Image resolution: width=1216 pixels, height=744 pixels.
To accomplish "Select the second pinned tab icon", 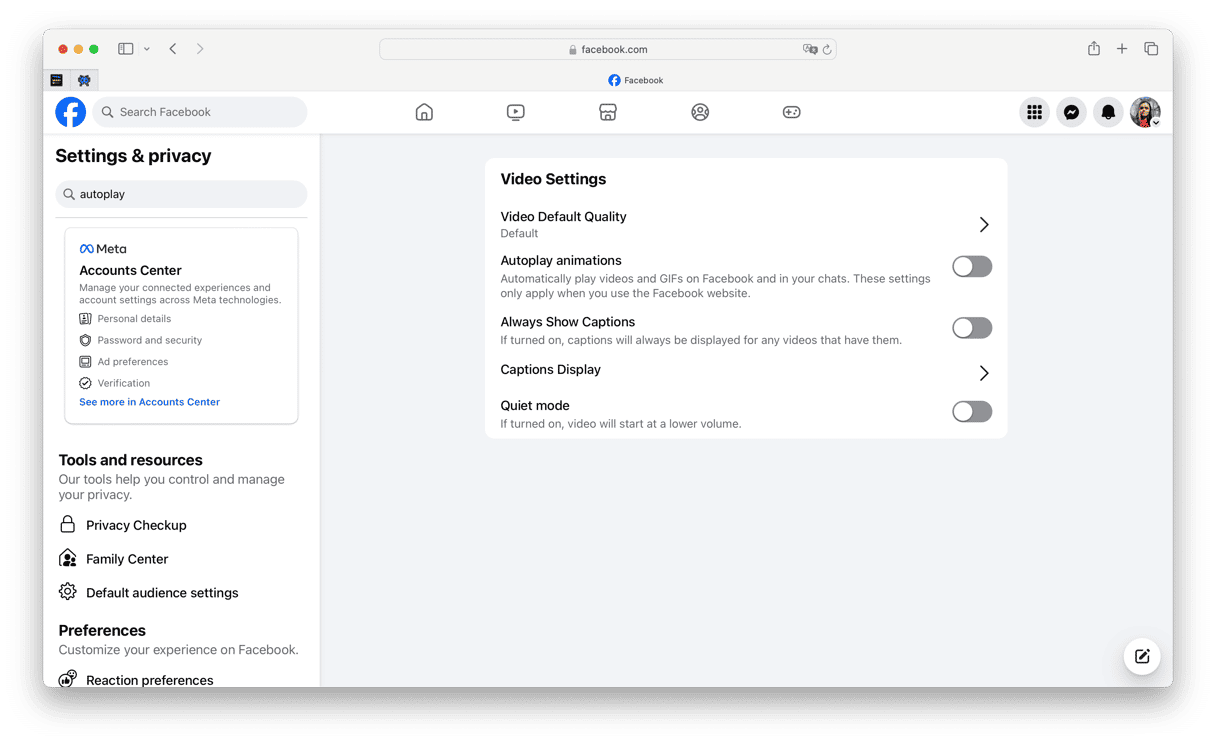I will 84,80.
